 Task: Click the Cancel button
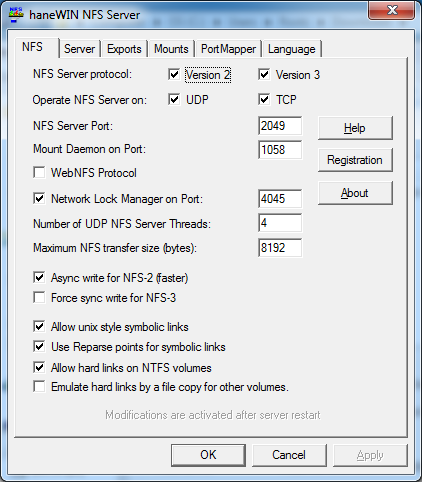pos(289,455)
